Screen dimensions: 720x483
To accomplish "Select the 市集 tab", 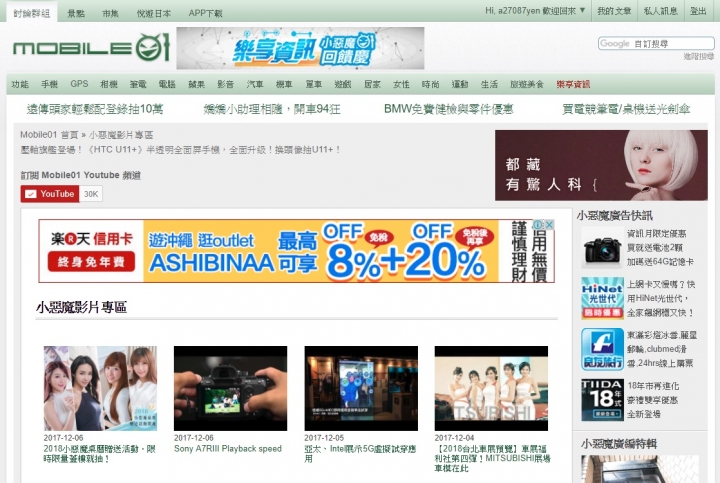I will tap(110, 13).
